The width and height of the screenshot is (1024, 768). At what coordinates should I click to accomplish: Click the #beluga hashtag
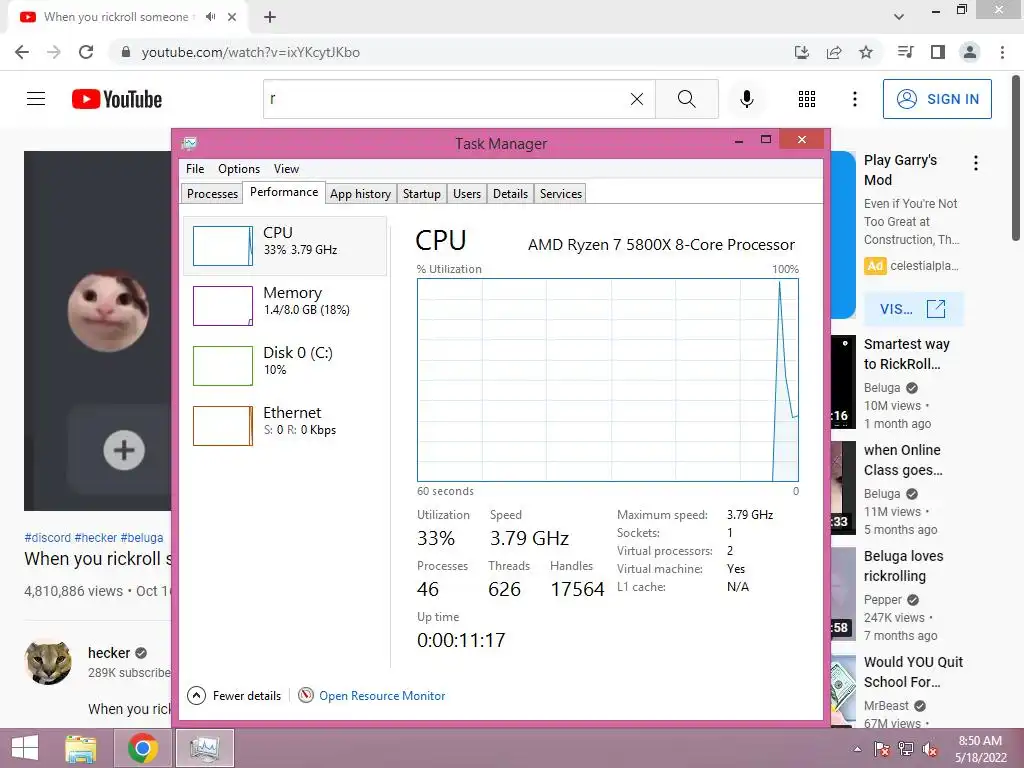click(x=142, y=537)
